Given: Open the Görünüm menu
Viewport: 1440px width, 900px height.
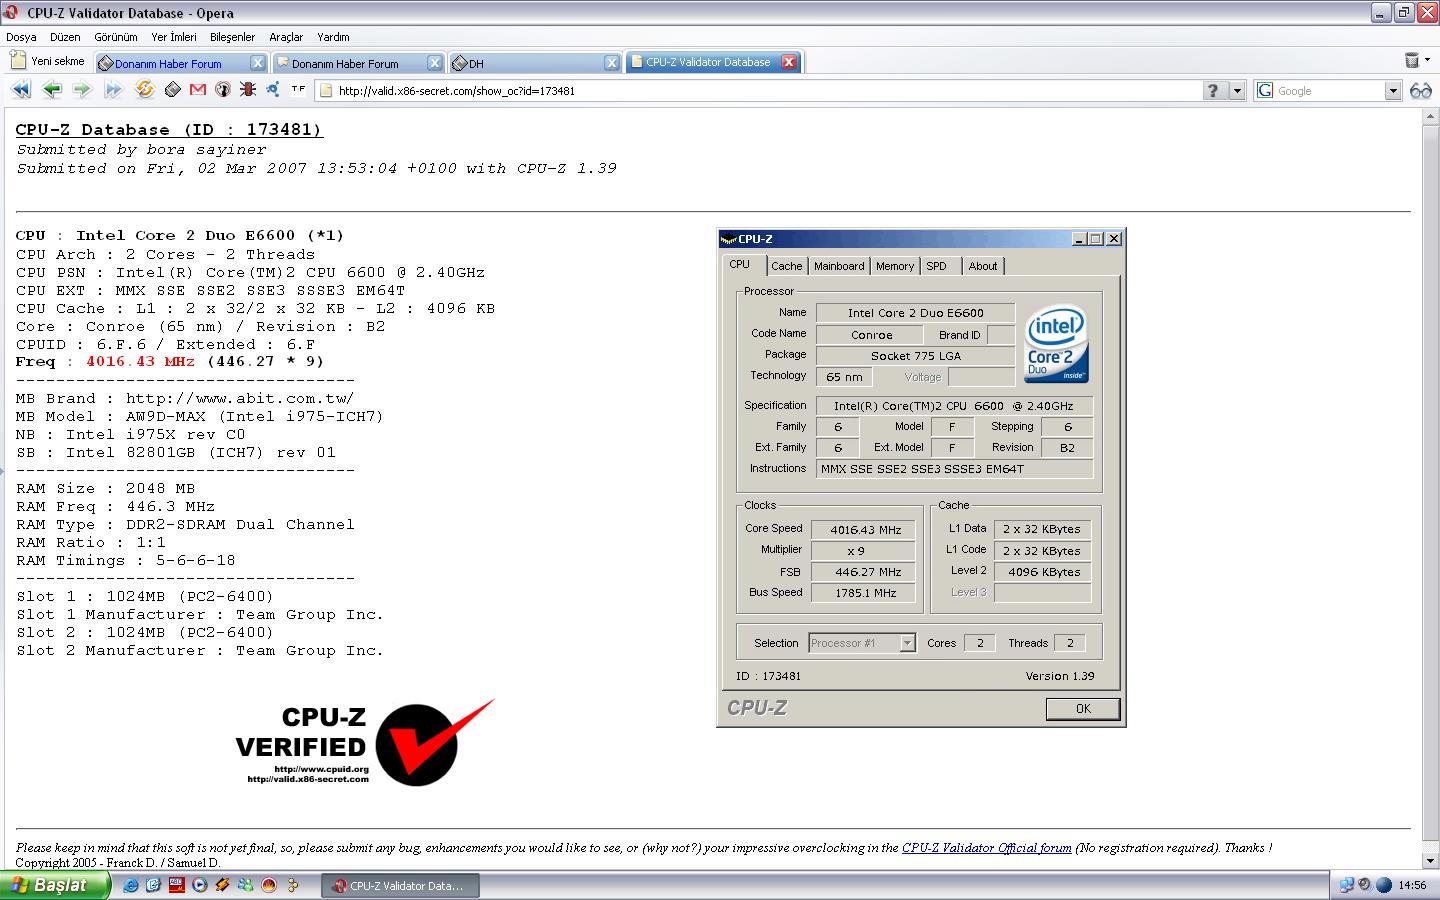Looking at the screenshot, I should click(116, 37).
